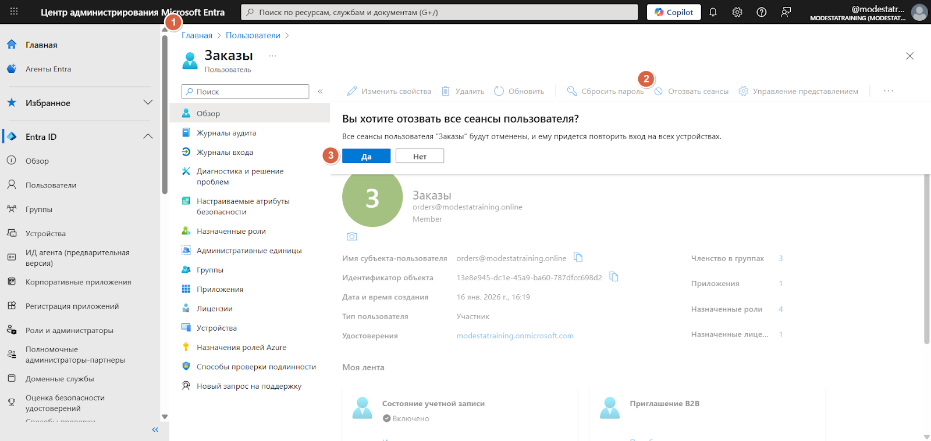The height and width of the screenshot is (441, 931).
Task: Open the app launcher waffle icon
Action: coord(14,11)
